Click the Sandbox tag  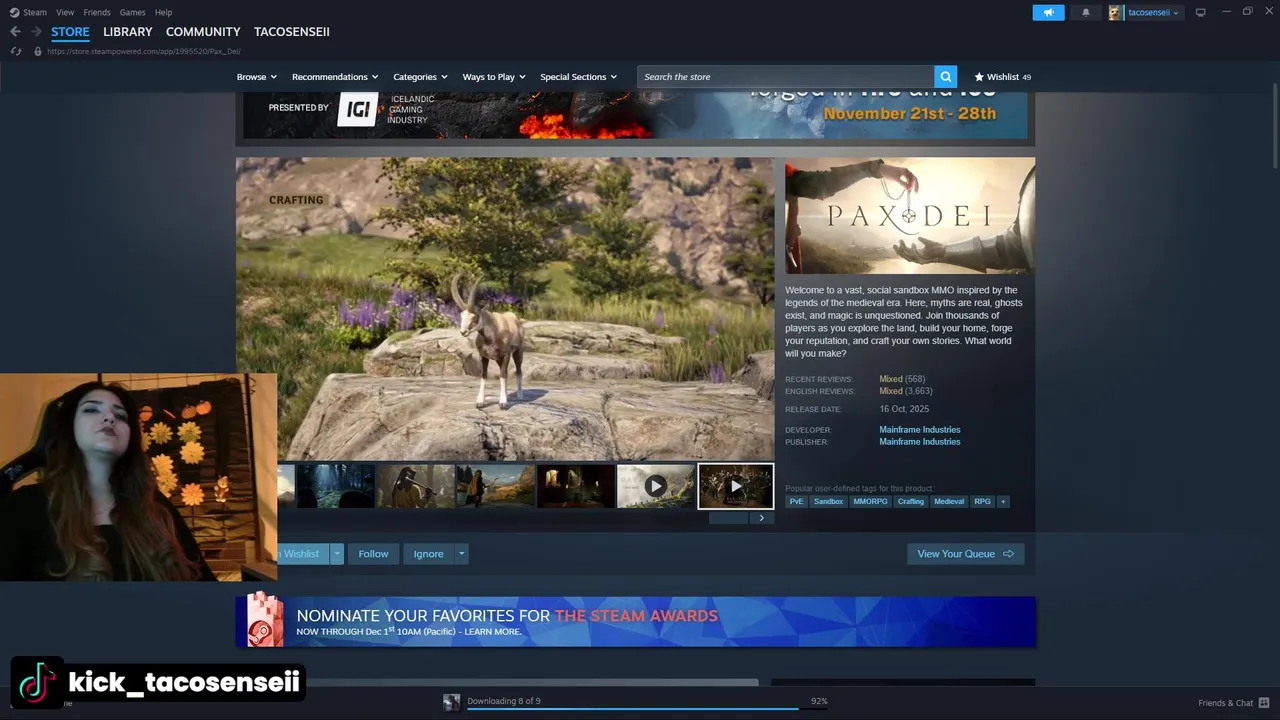pyautogui.click(x=828, y=501)
